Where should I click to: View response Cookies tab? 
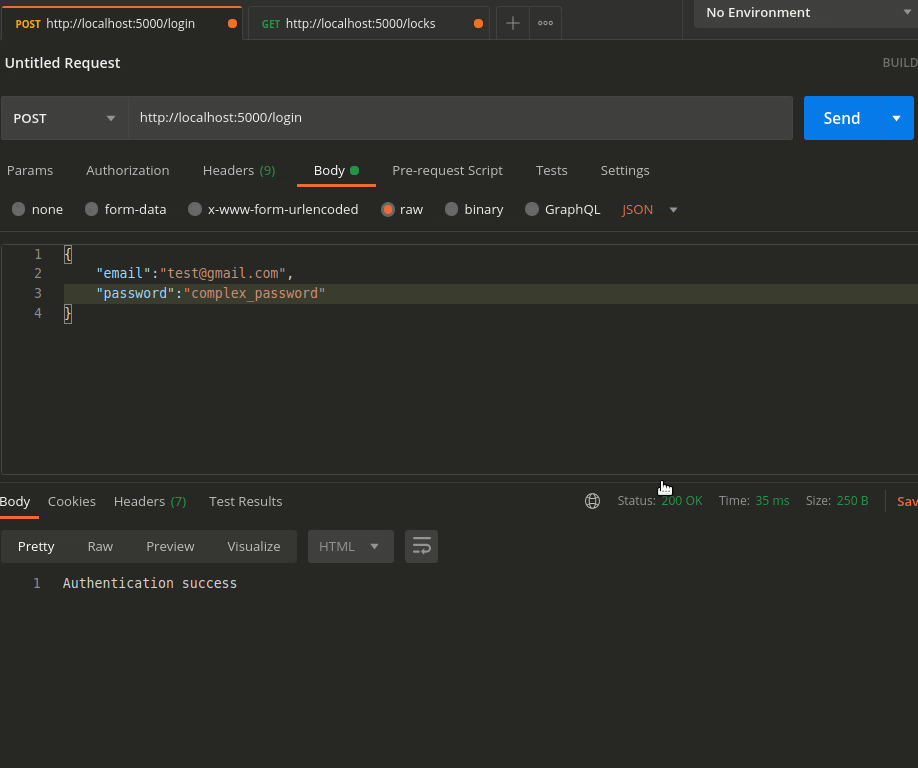(71, 501)
